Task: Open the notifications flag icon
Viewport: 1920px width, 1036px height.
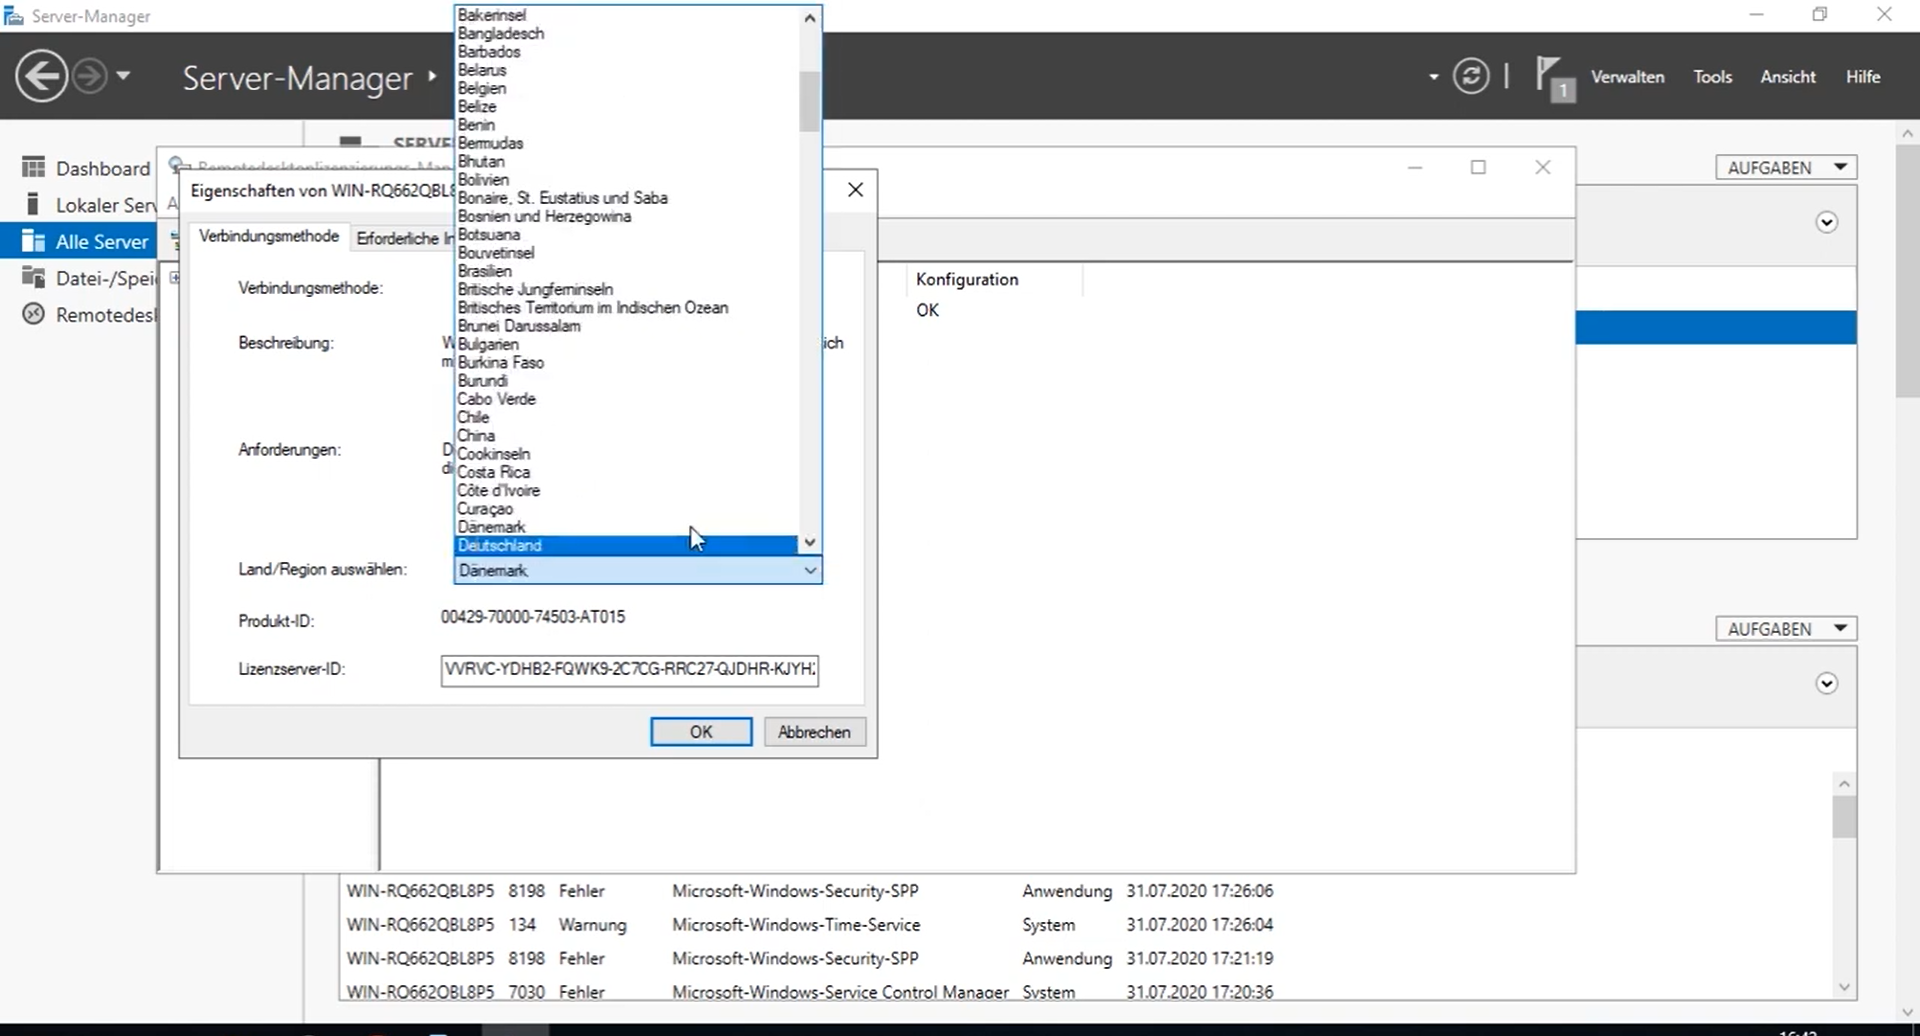Action: point(1553,78)
